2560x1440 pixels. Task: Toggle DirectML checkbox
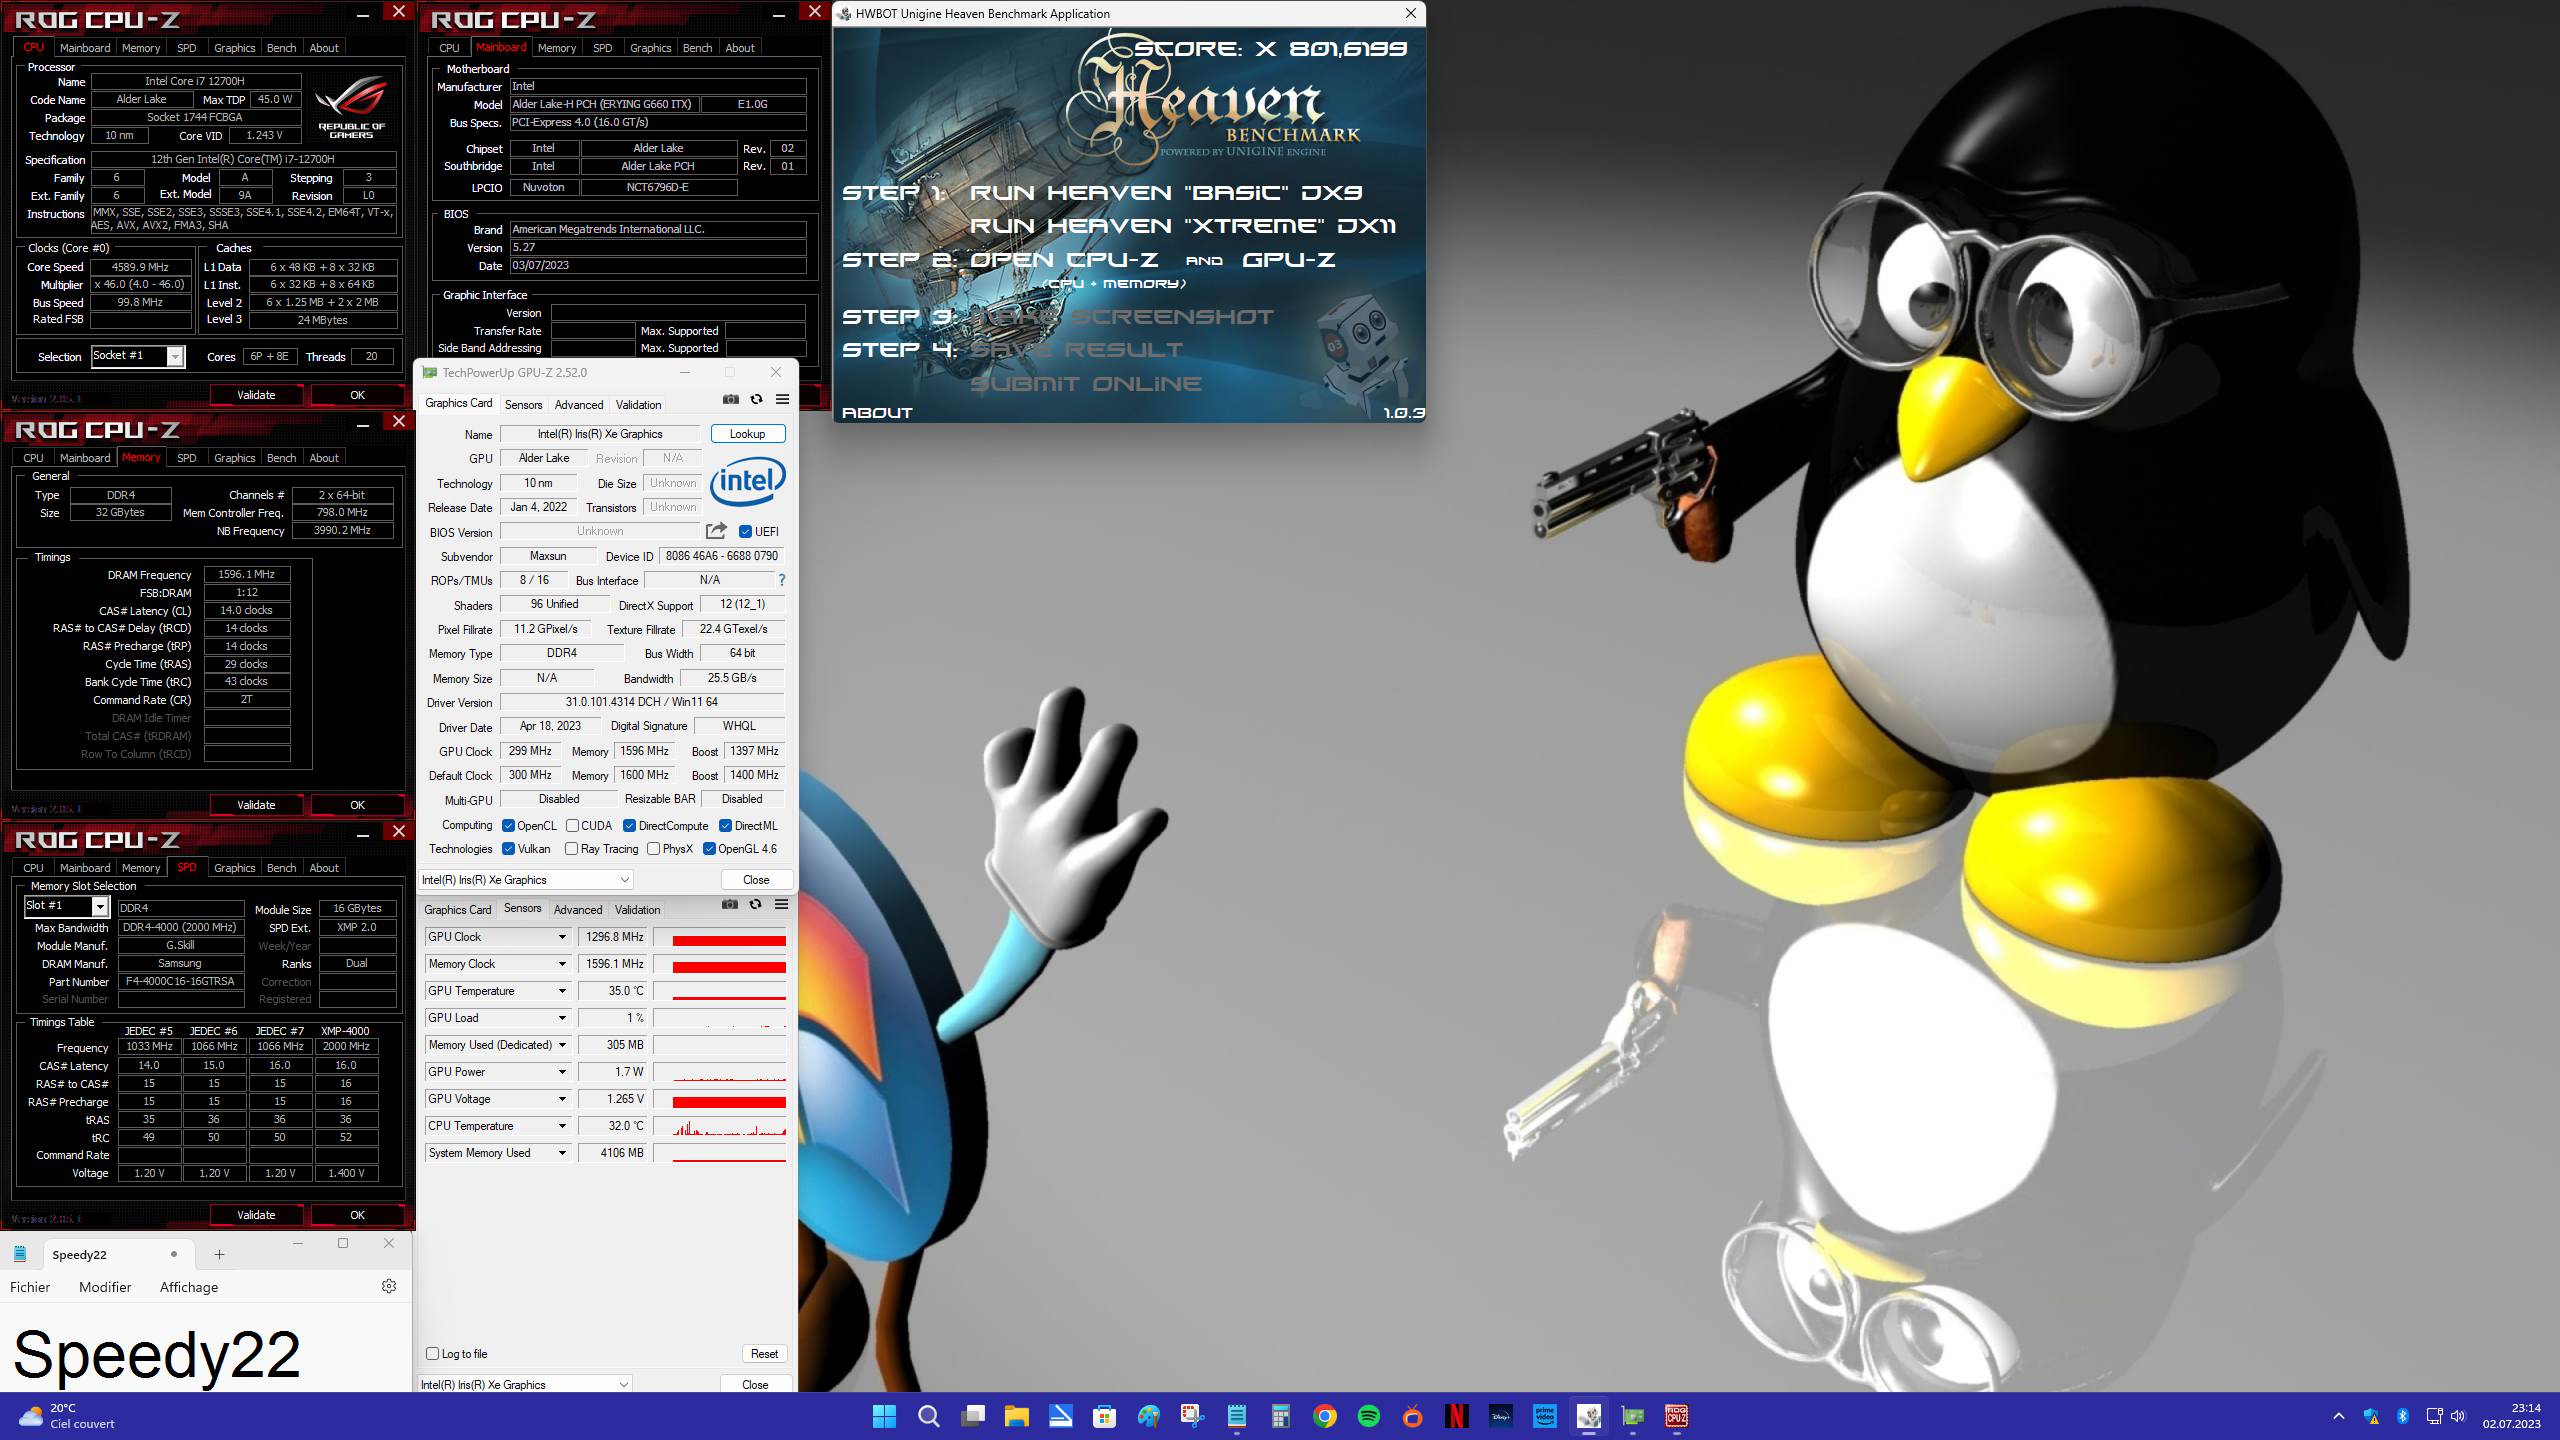(725, 826)
